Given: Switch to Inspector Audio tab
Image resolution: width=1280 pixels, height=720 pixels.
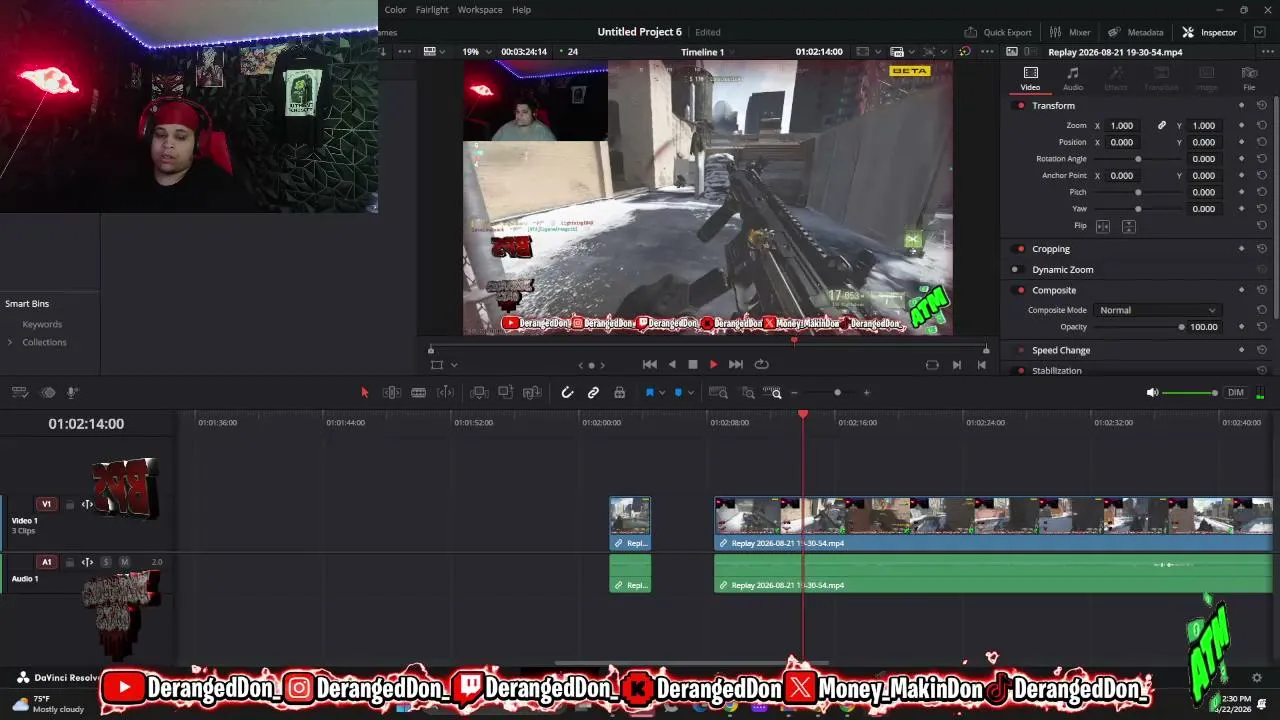Looking at the screenshot, I should pos(1073,79).
